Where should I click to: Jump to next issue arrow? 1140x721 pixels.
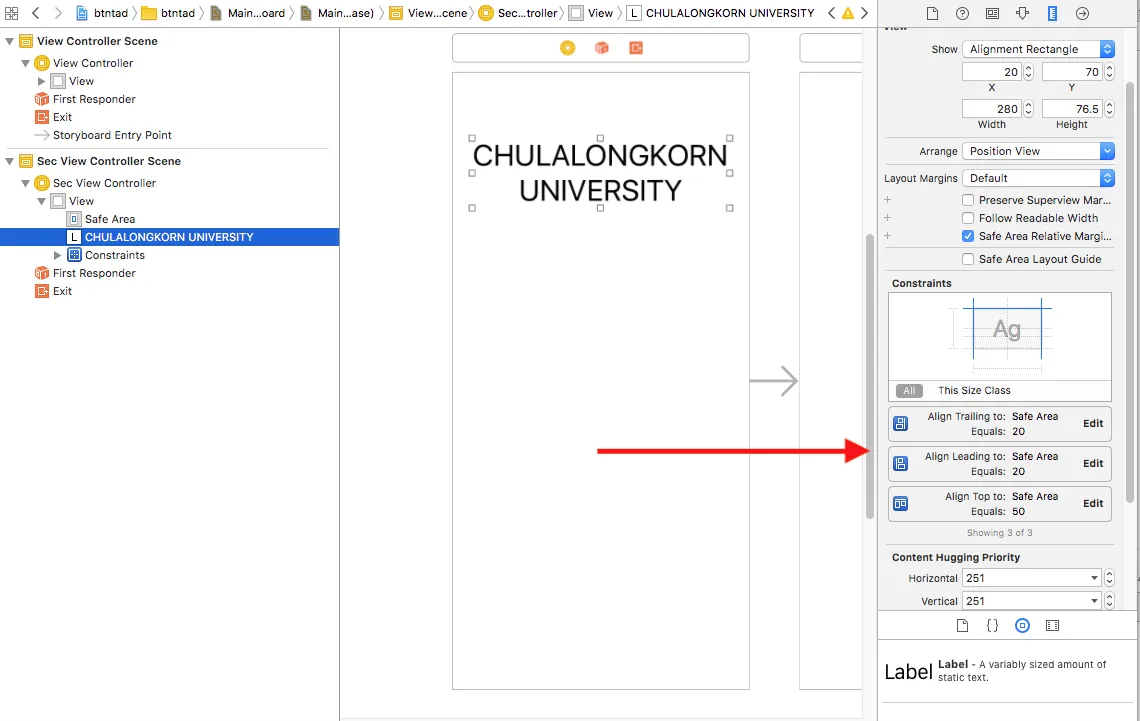click(864, 13)
